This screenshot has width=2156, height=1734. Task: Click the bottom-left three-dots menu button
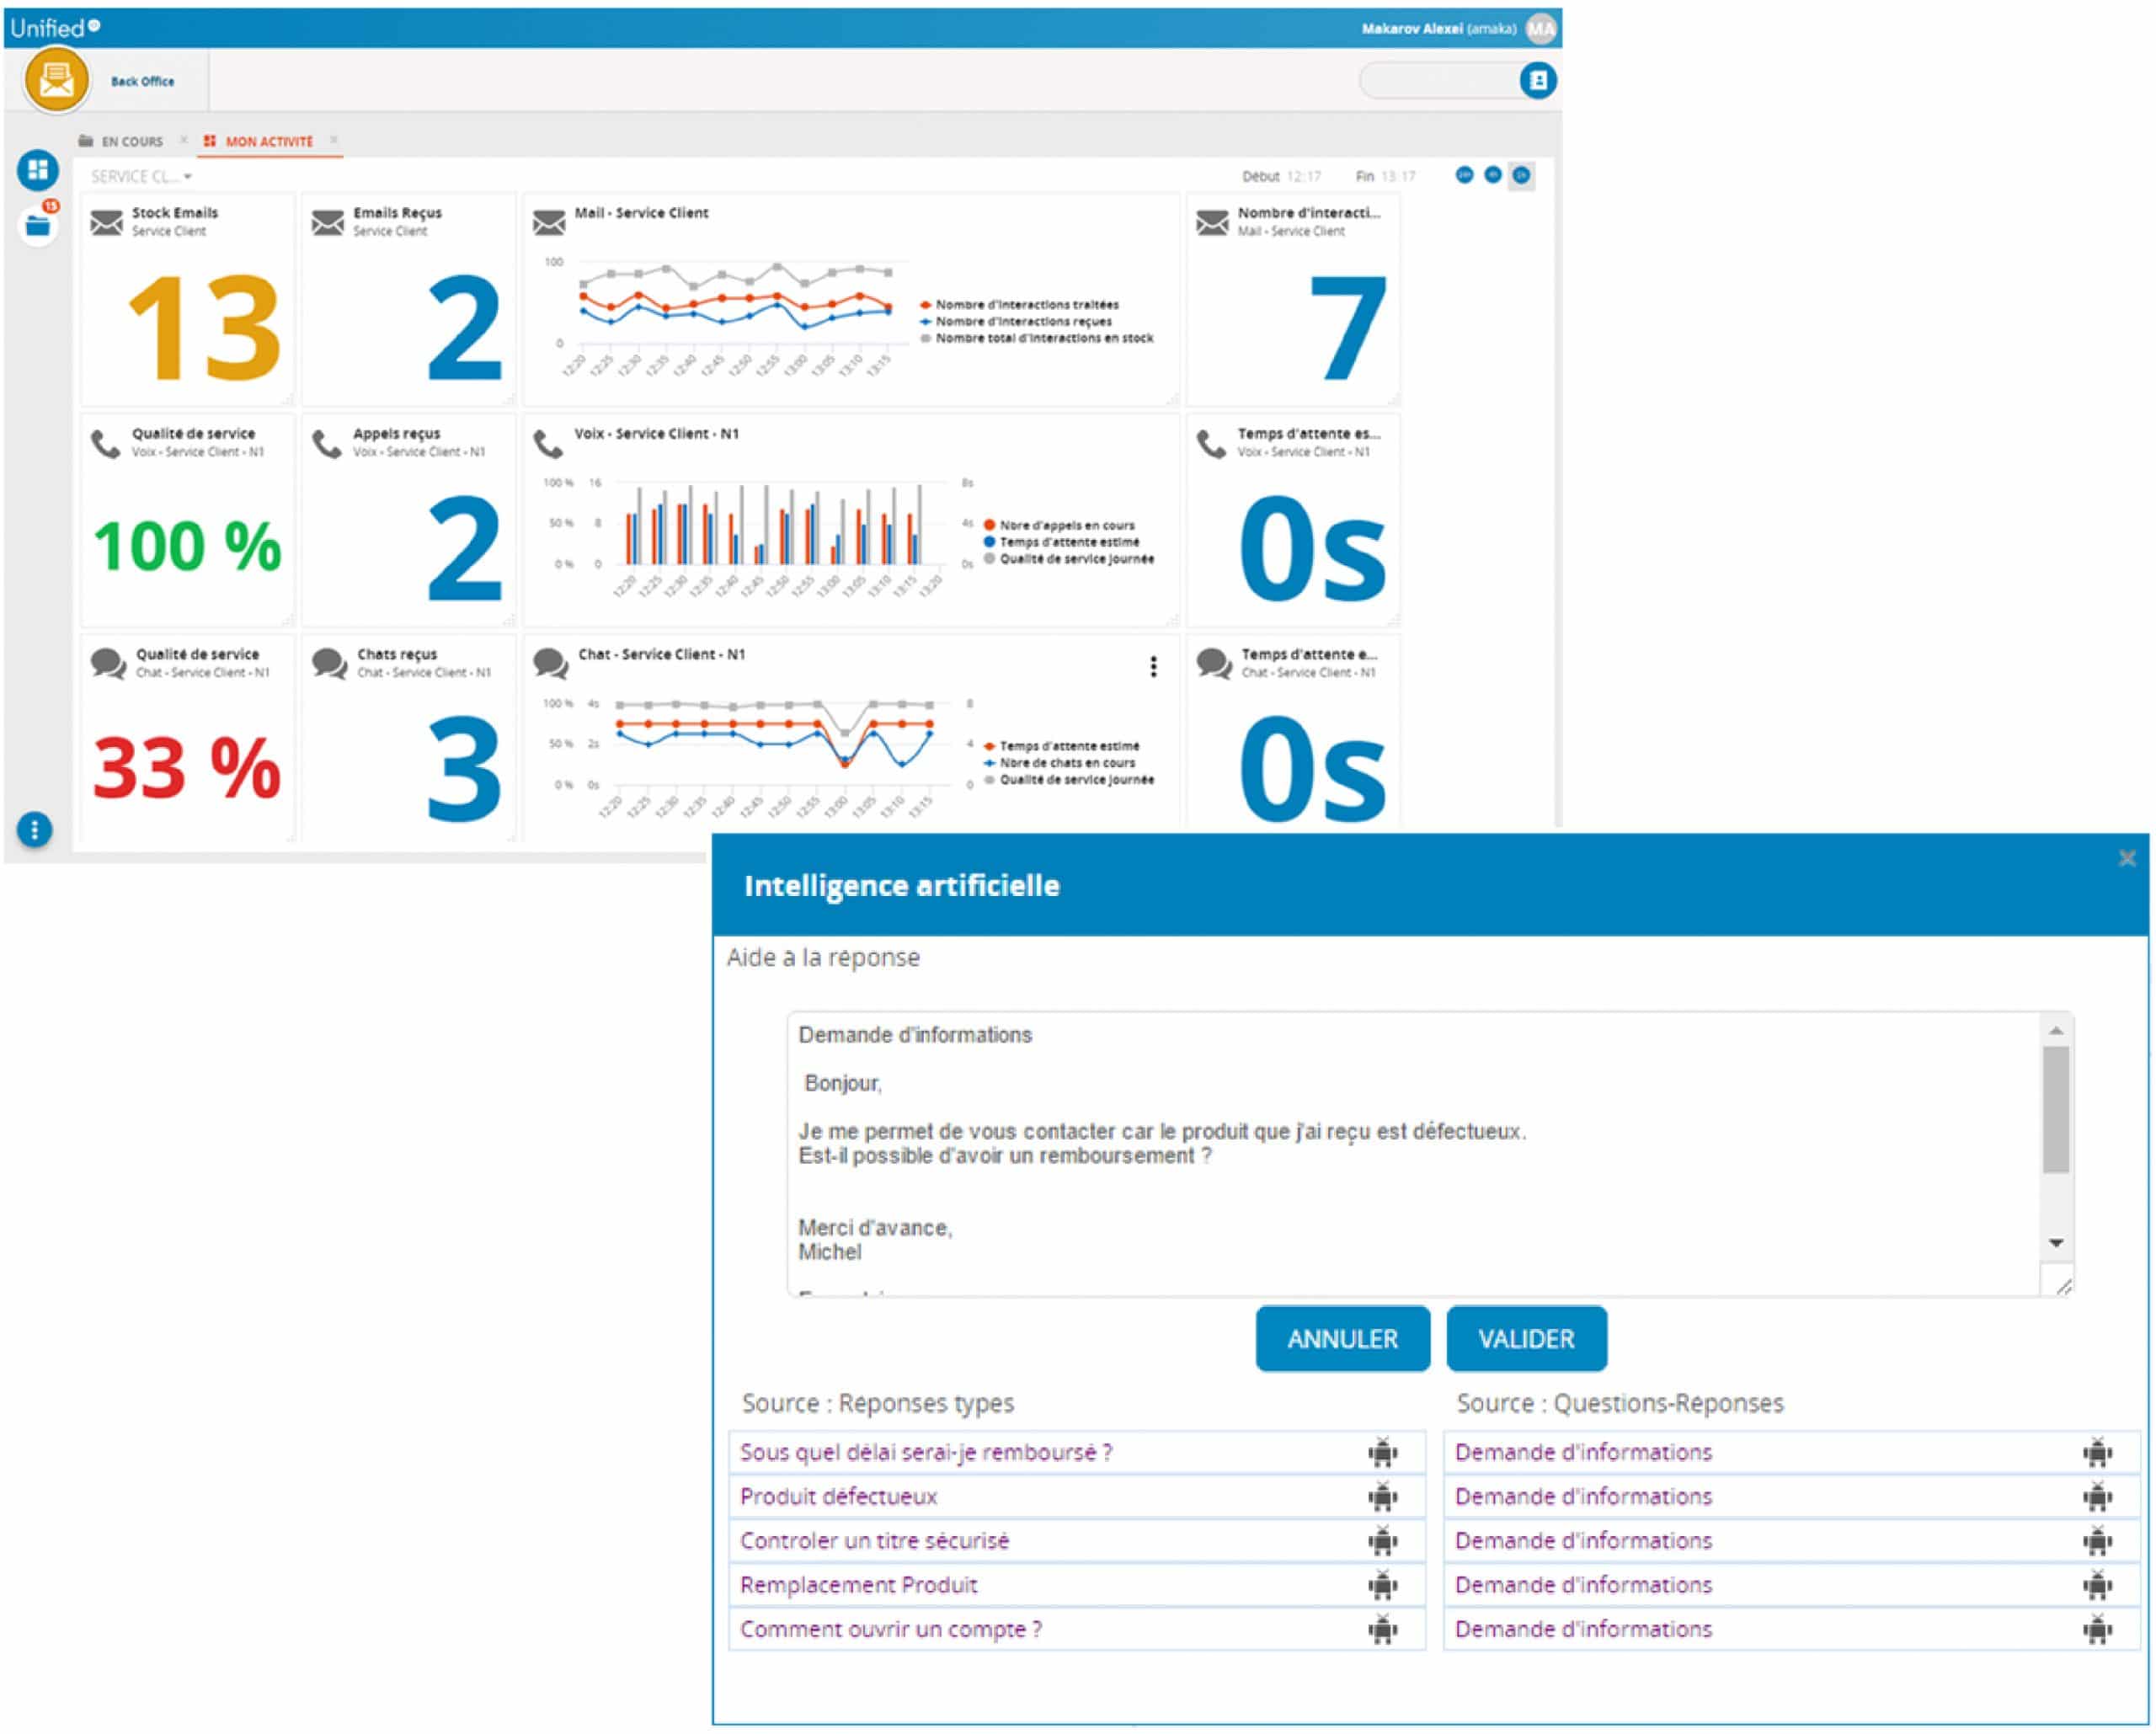pos(35,829)
